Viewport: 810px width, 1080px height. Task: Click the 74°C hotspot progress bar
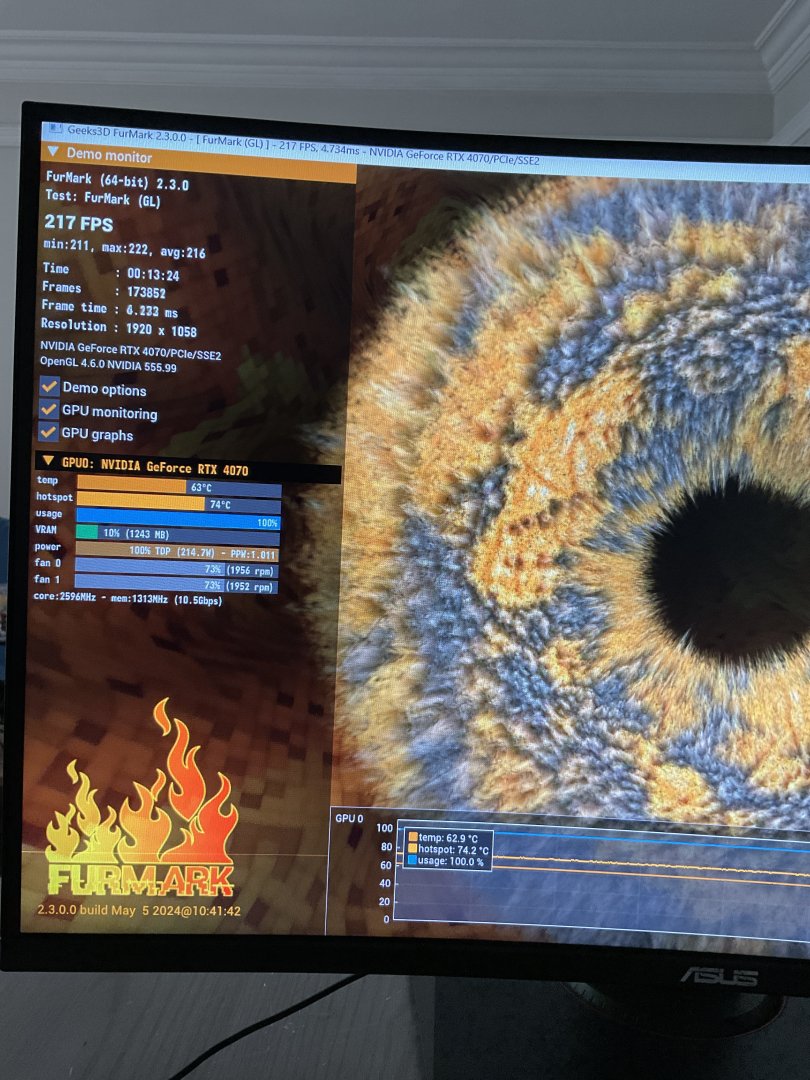(x=179, y=503)
